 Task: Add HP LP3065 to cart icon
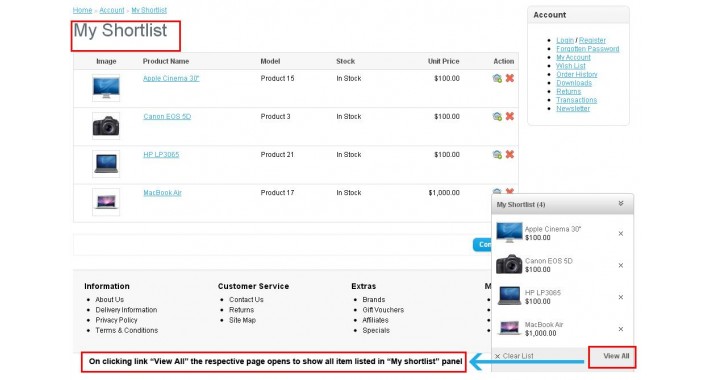point(497,154)
